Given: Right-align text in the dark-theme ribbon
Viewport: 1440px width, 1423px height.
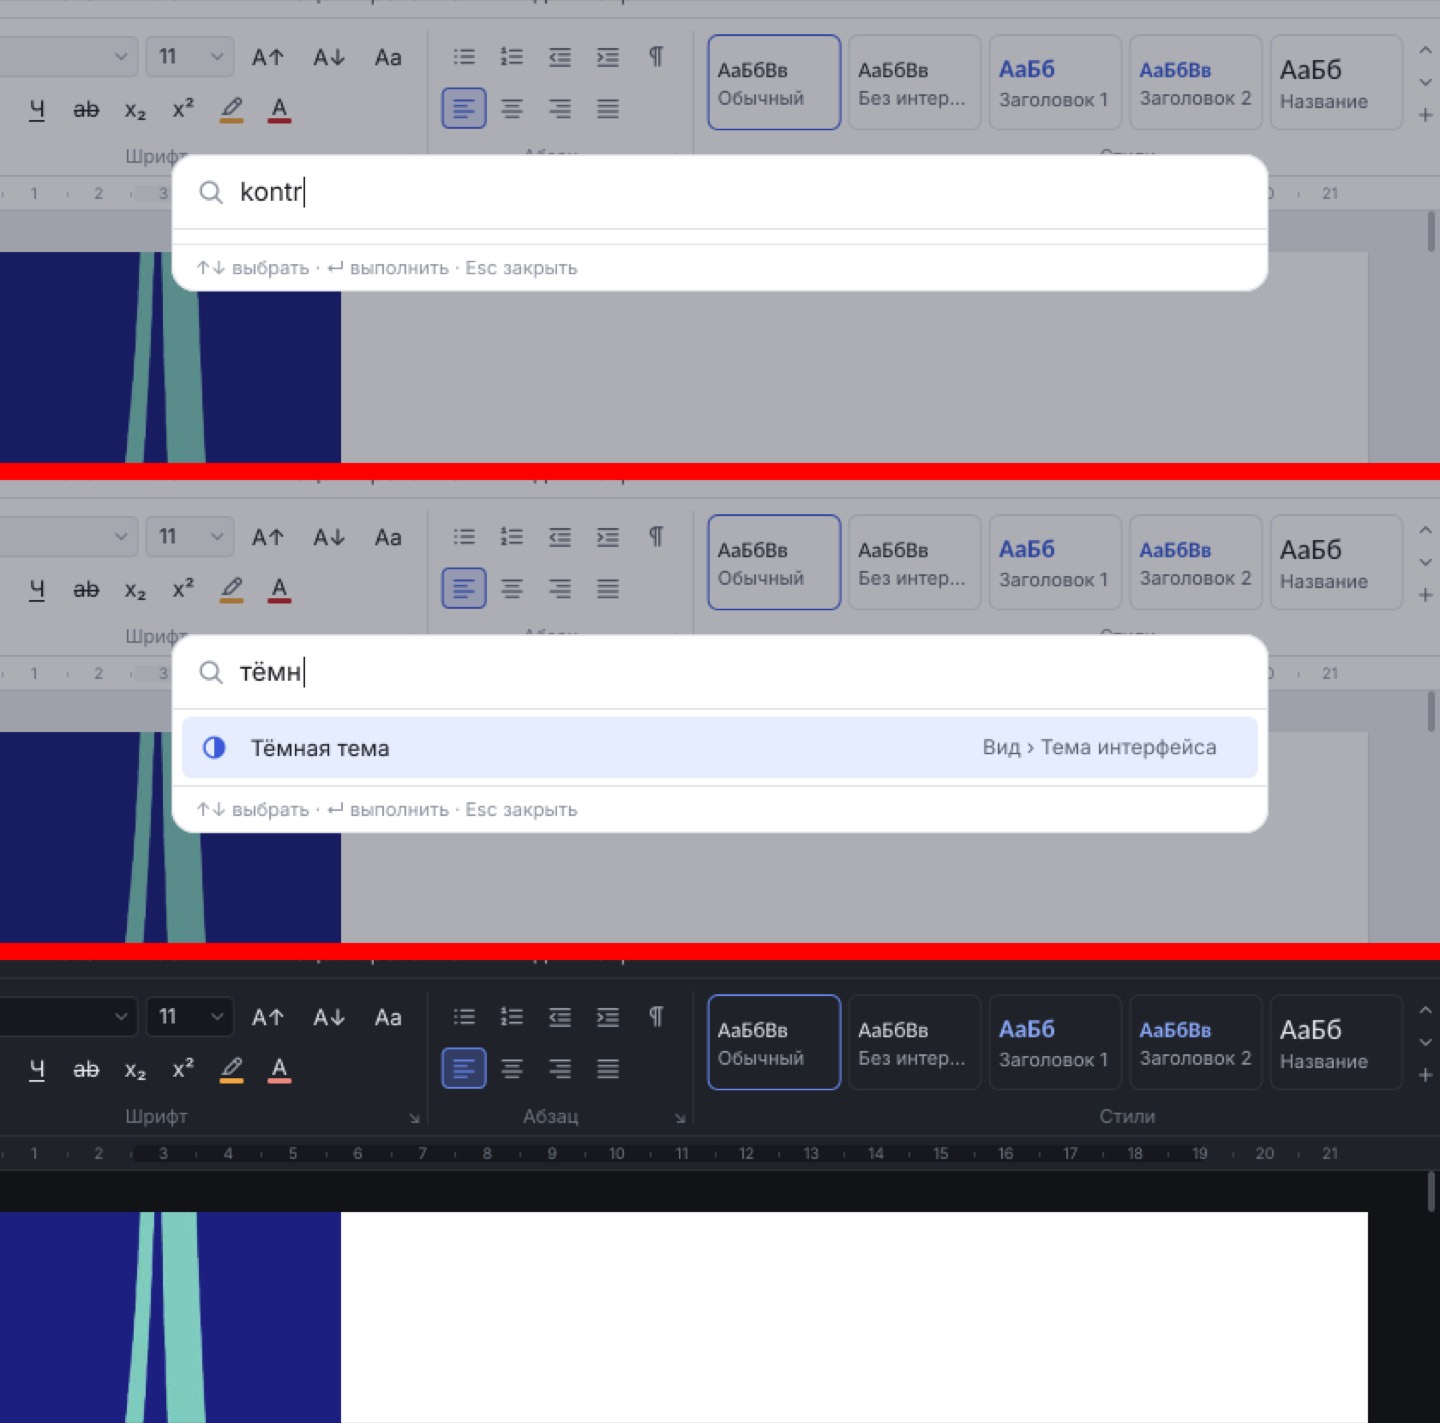Looking at the screenshot, I should click(560, 1069).
